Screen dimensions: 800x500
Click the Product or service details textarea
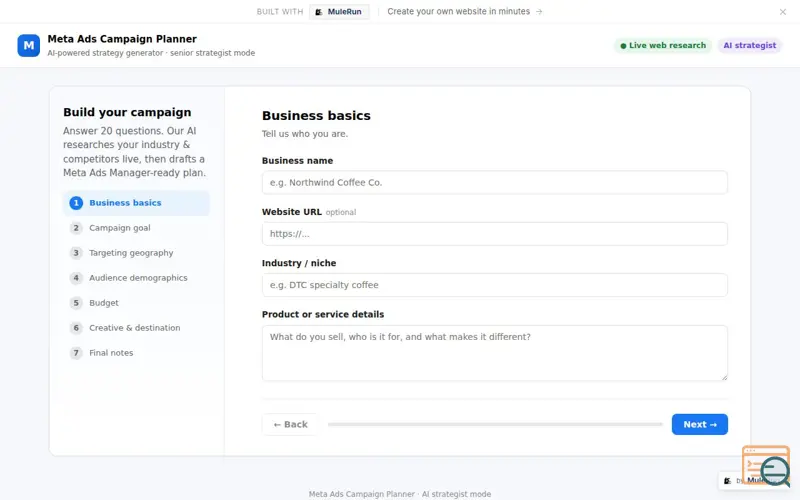click(x=494, y=353)
